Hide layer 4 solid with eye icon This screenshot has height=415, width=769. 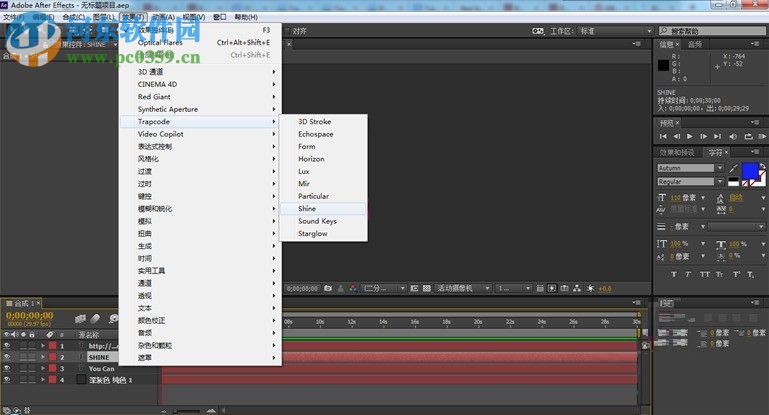(x=7, y=380)
